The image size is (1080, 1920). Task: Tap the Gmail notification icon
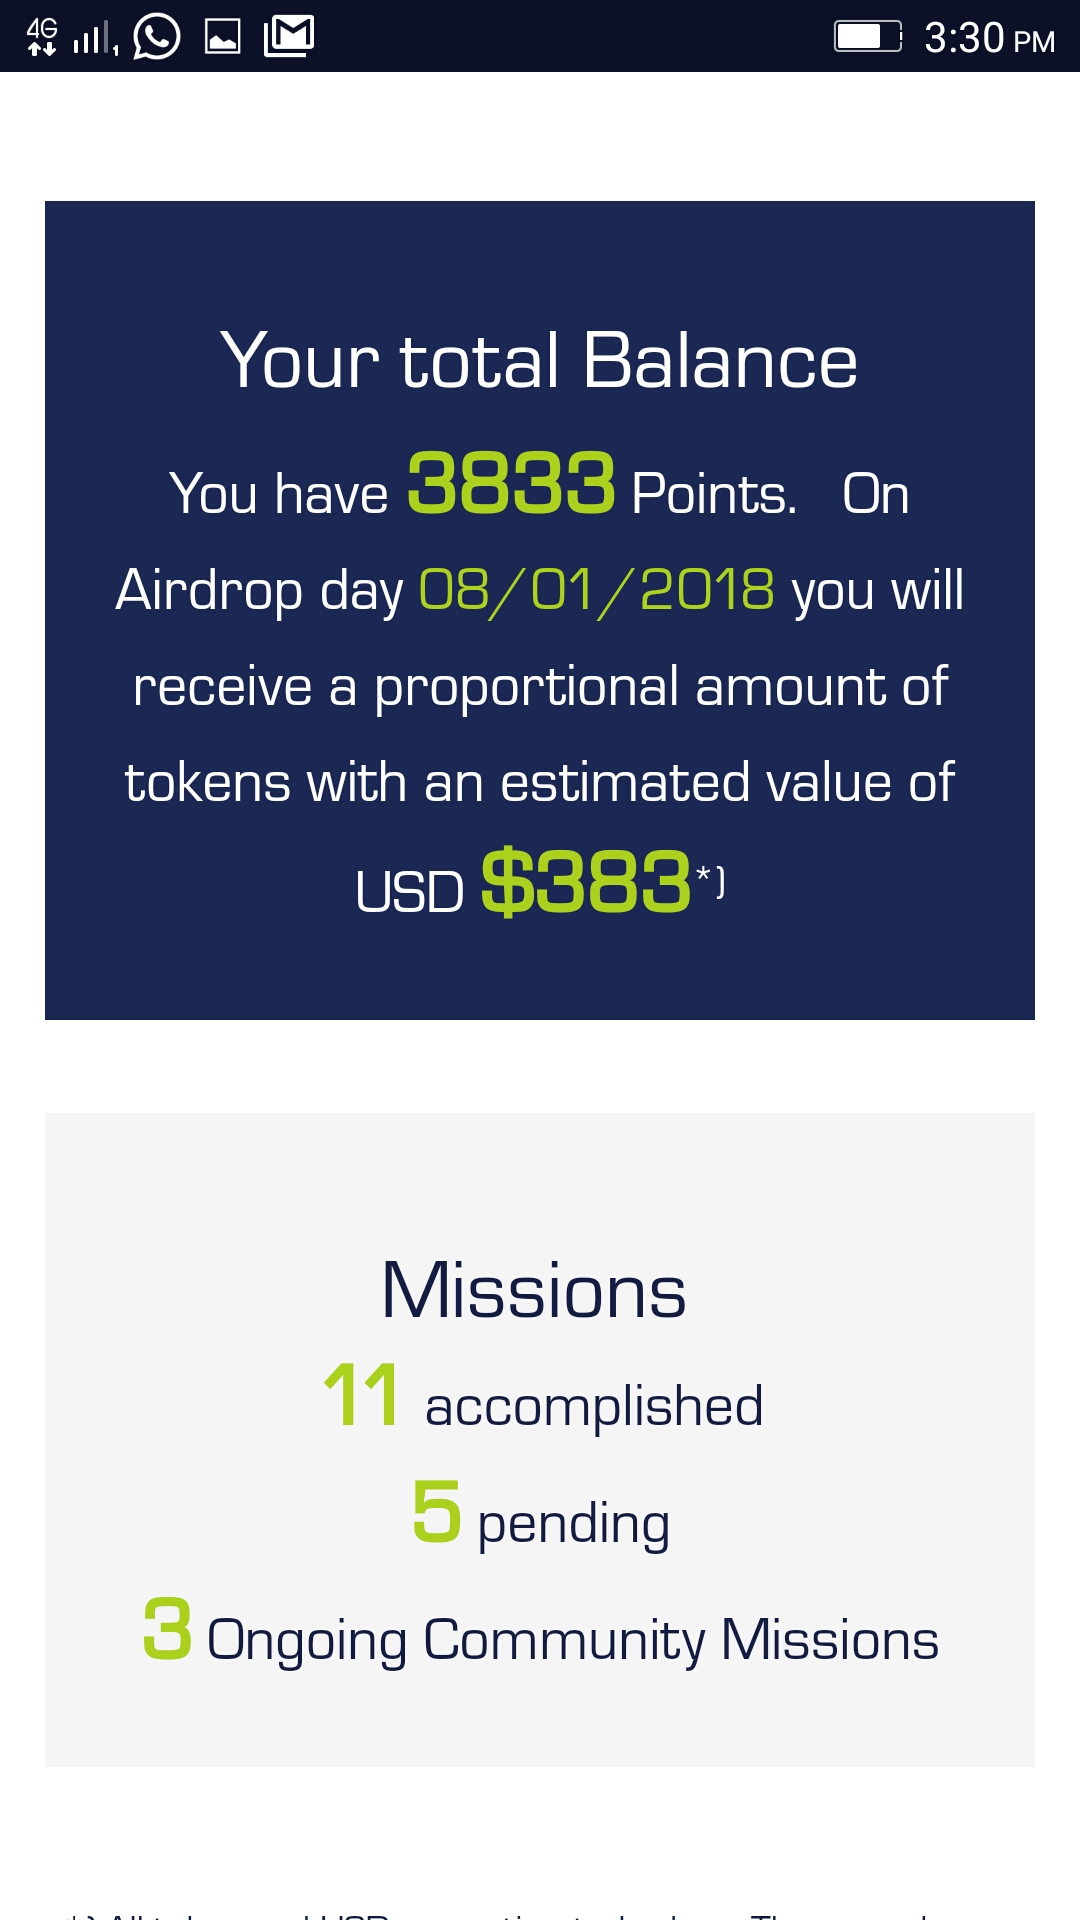pyautogui.click(x=289, y=37)
